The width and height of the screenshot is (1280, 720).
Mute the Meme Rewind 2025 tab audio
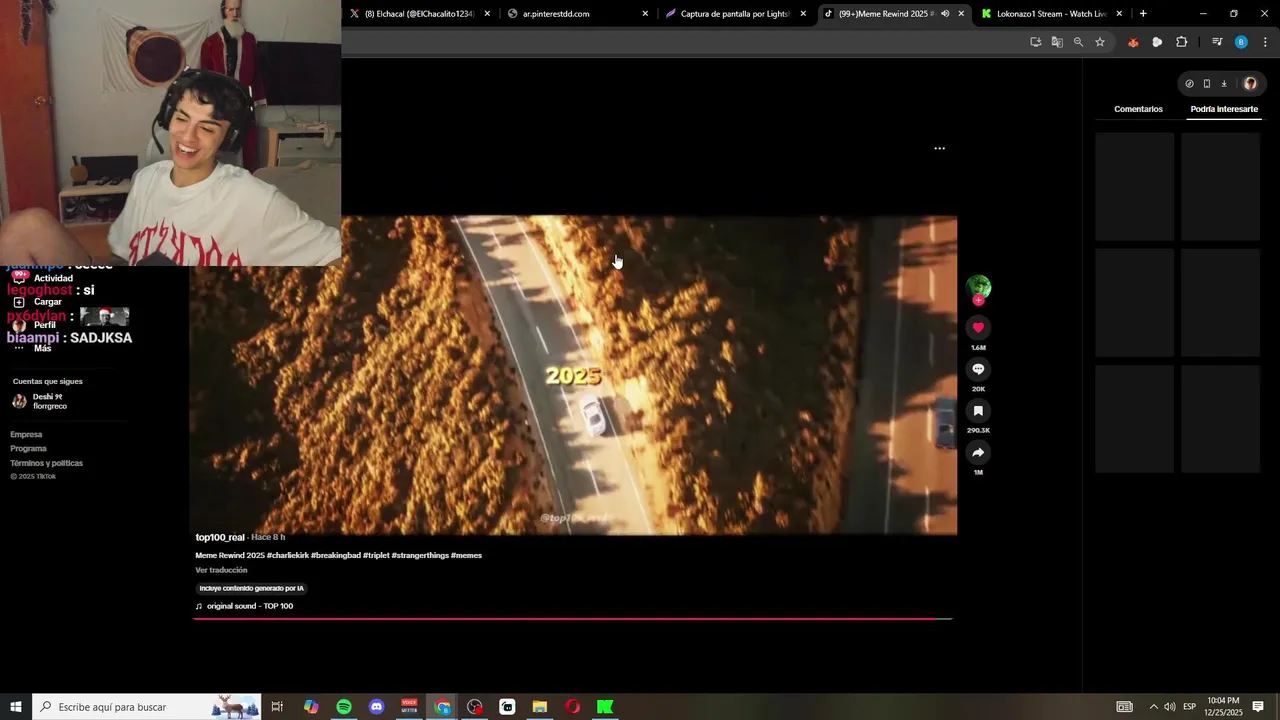(x=945, y=14)
